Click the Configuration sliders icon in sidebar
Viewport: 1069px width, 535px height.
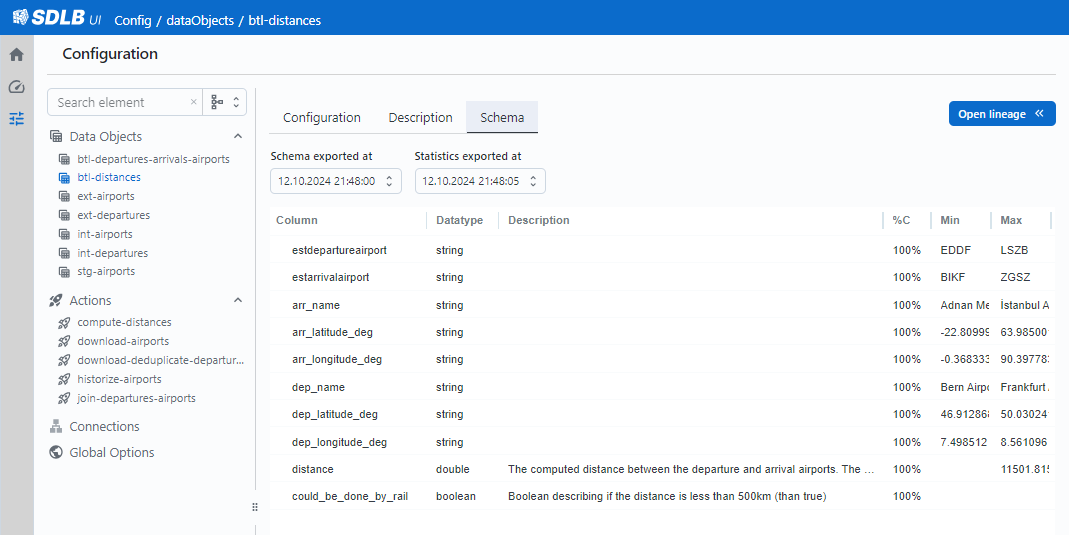[x=16, y=118]
